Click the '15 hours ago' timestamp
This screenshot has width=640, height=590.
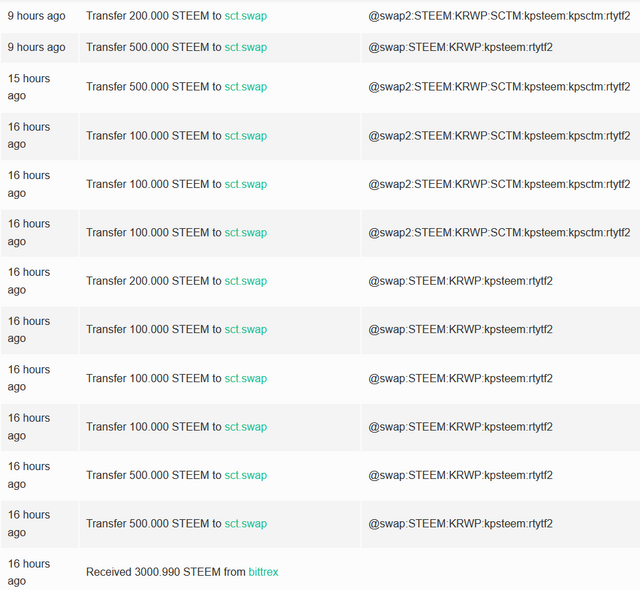[29, 87]
